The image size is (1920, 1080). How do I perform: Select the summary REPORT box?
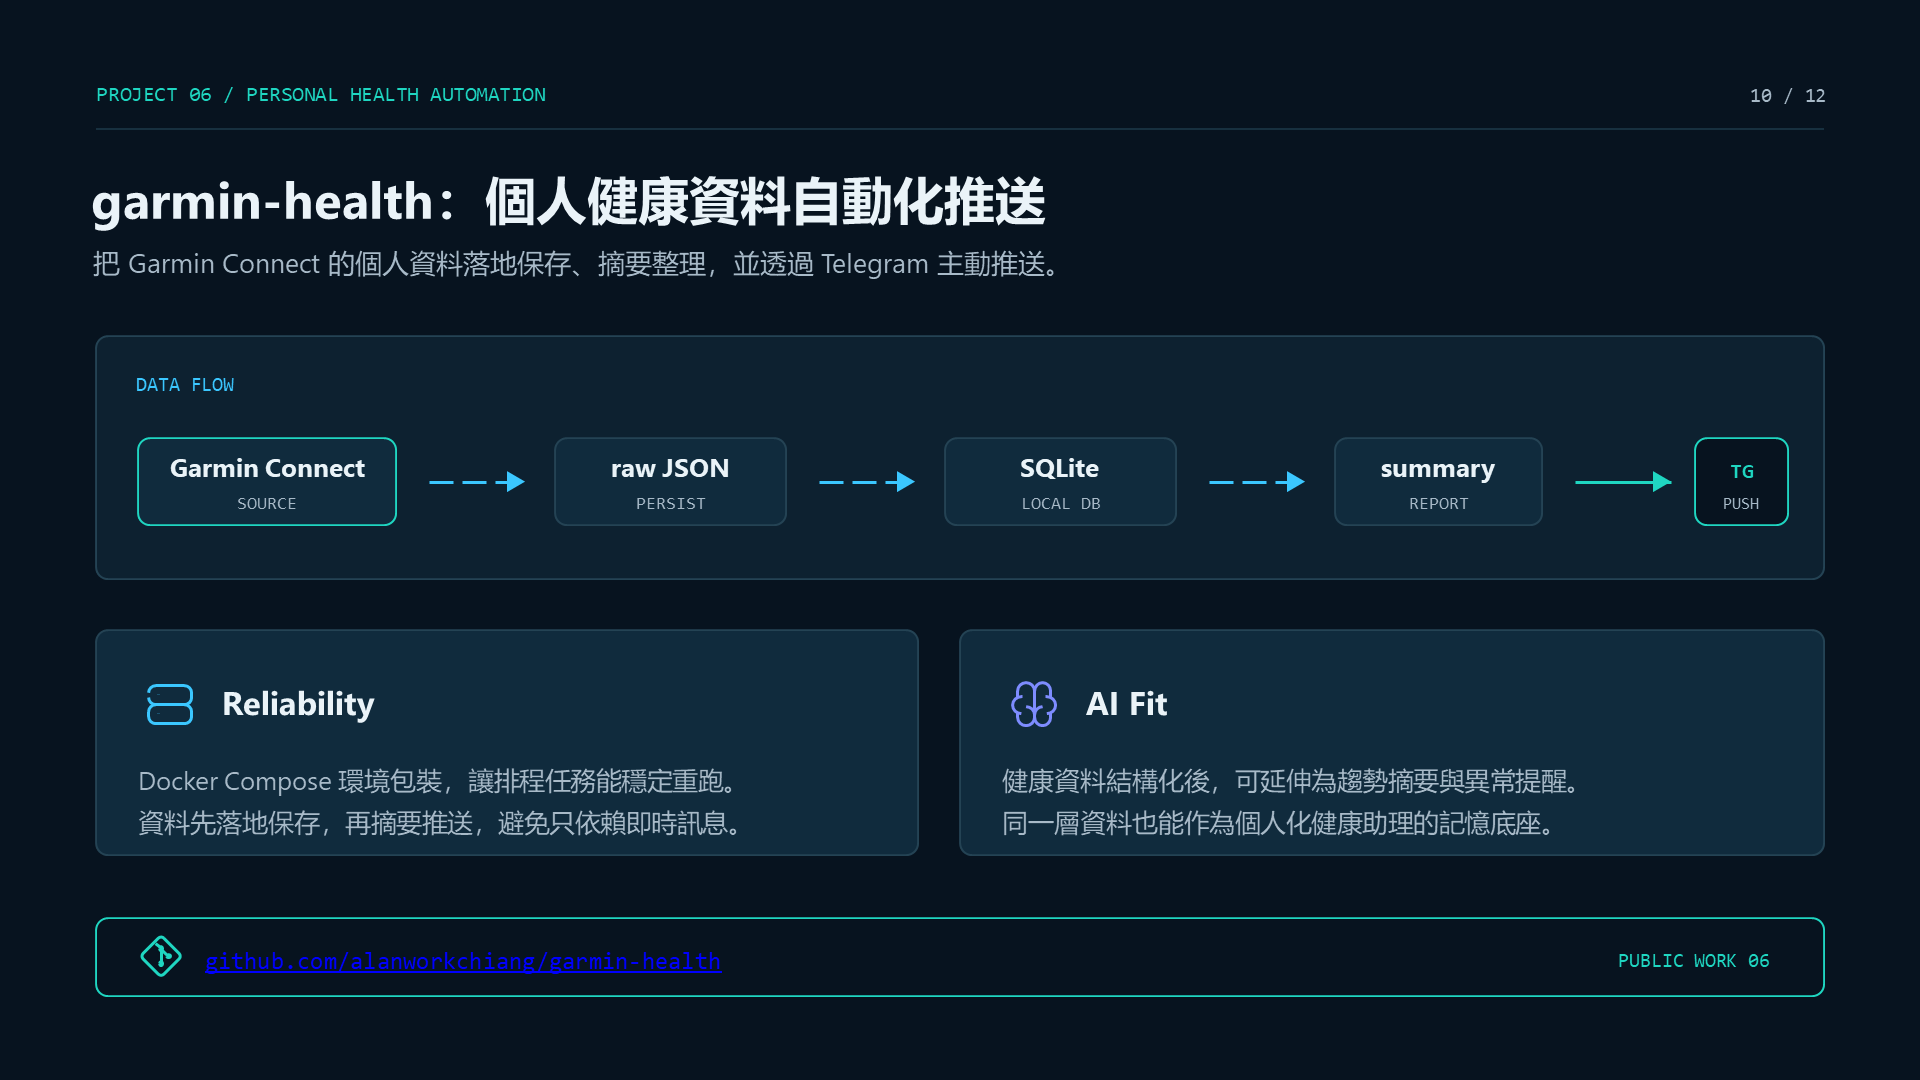1438,482
